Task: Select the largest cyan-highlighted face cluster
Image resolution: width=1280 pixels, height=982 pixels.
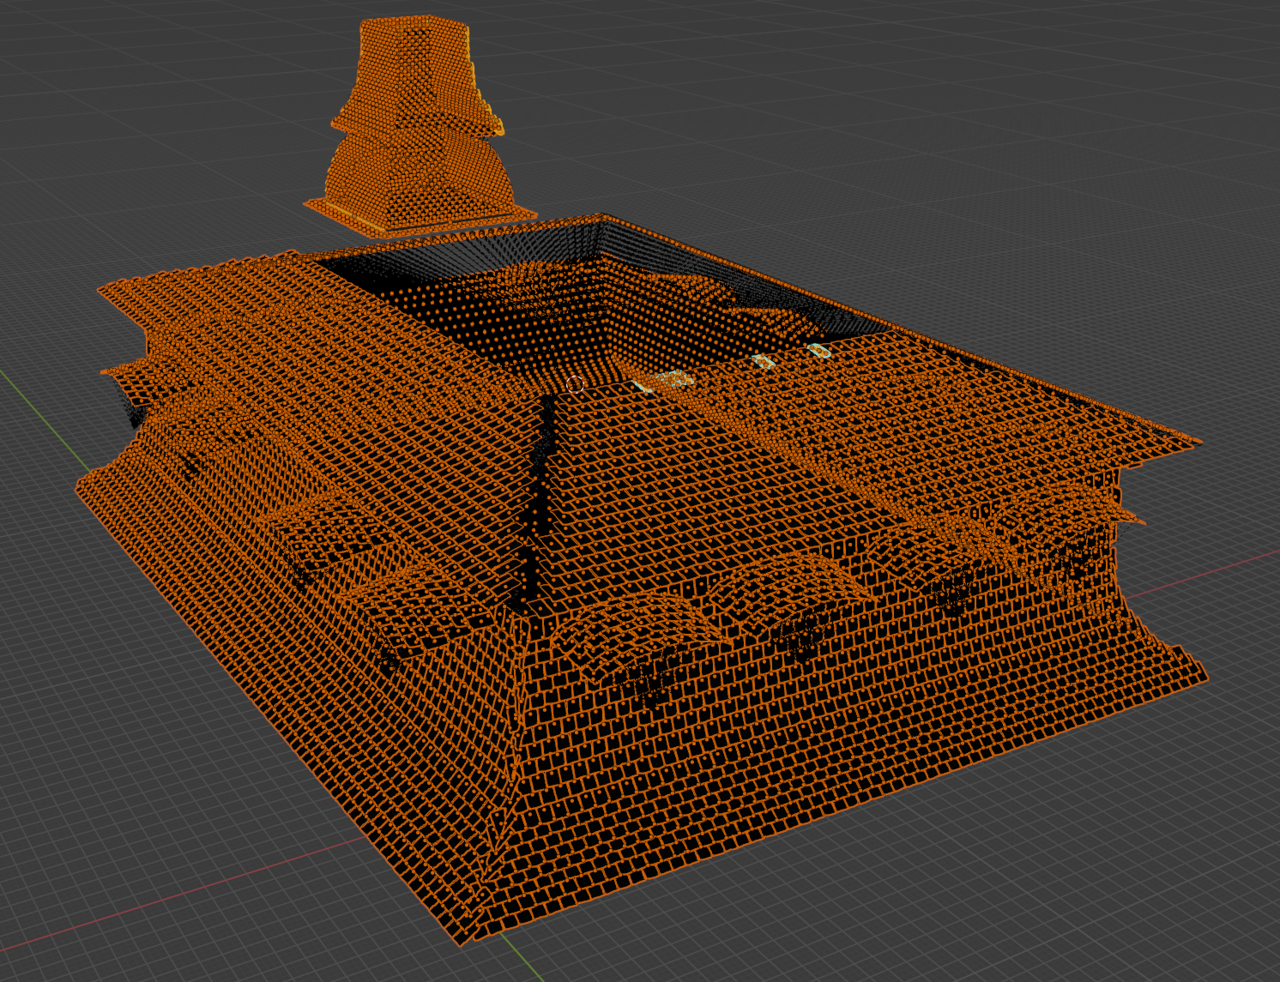Action: [670, 380]
